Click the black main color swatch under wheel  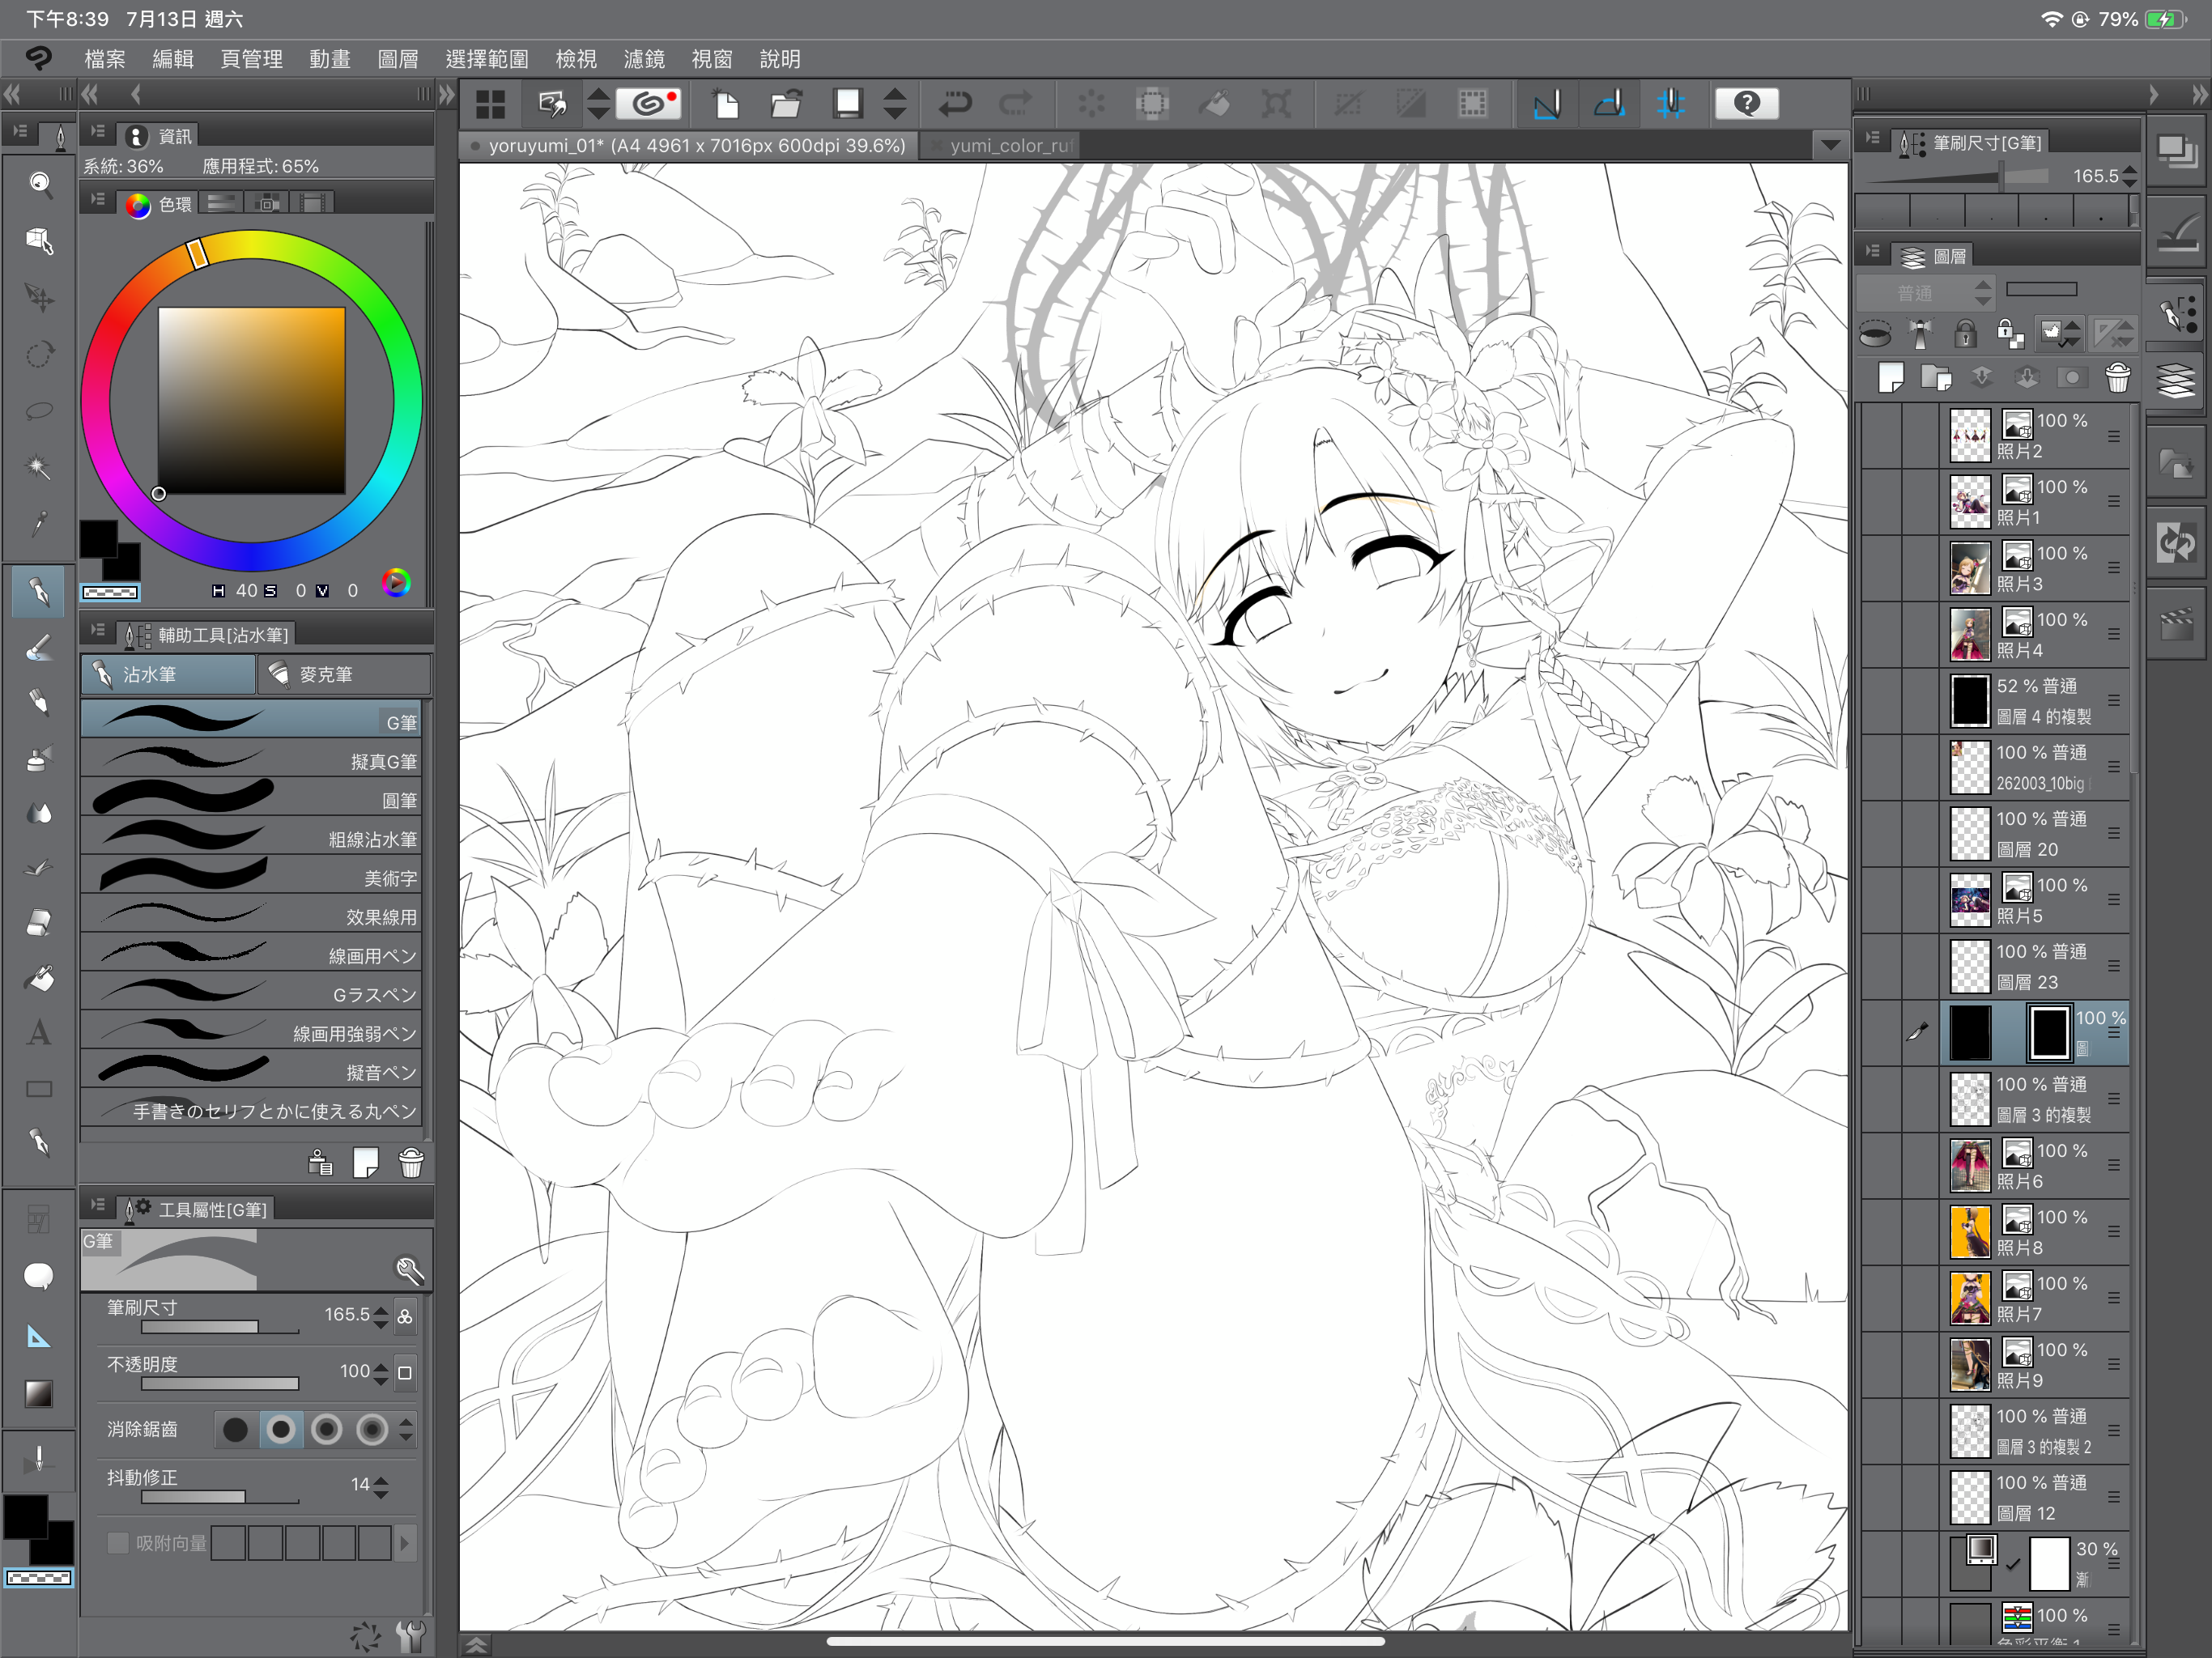[x=99, y=539]
